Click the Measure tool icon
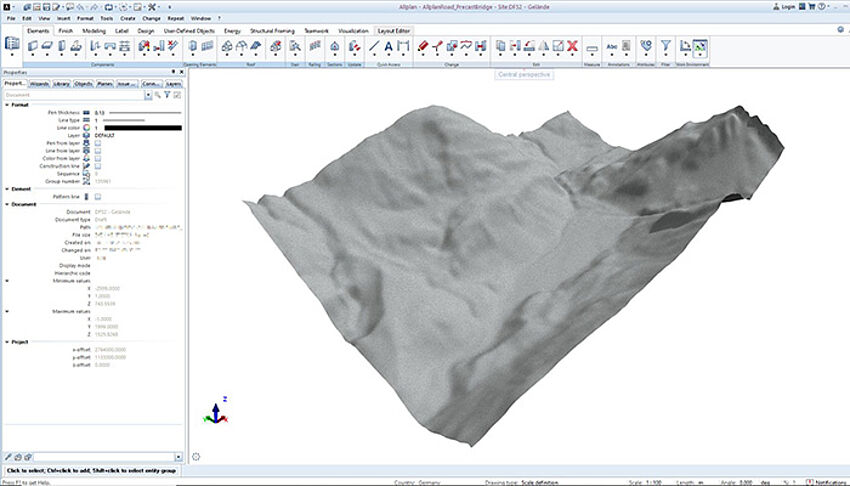 (591, 47)
